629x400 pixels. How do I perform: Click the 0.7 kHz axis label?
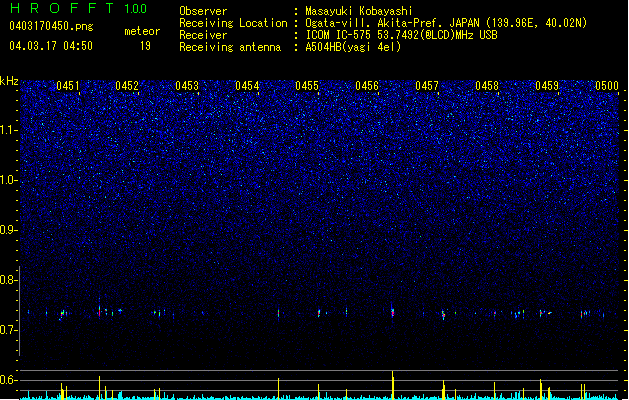pyautogui.click(x=8, y=330)
